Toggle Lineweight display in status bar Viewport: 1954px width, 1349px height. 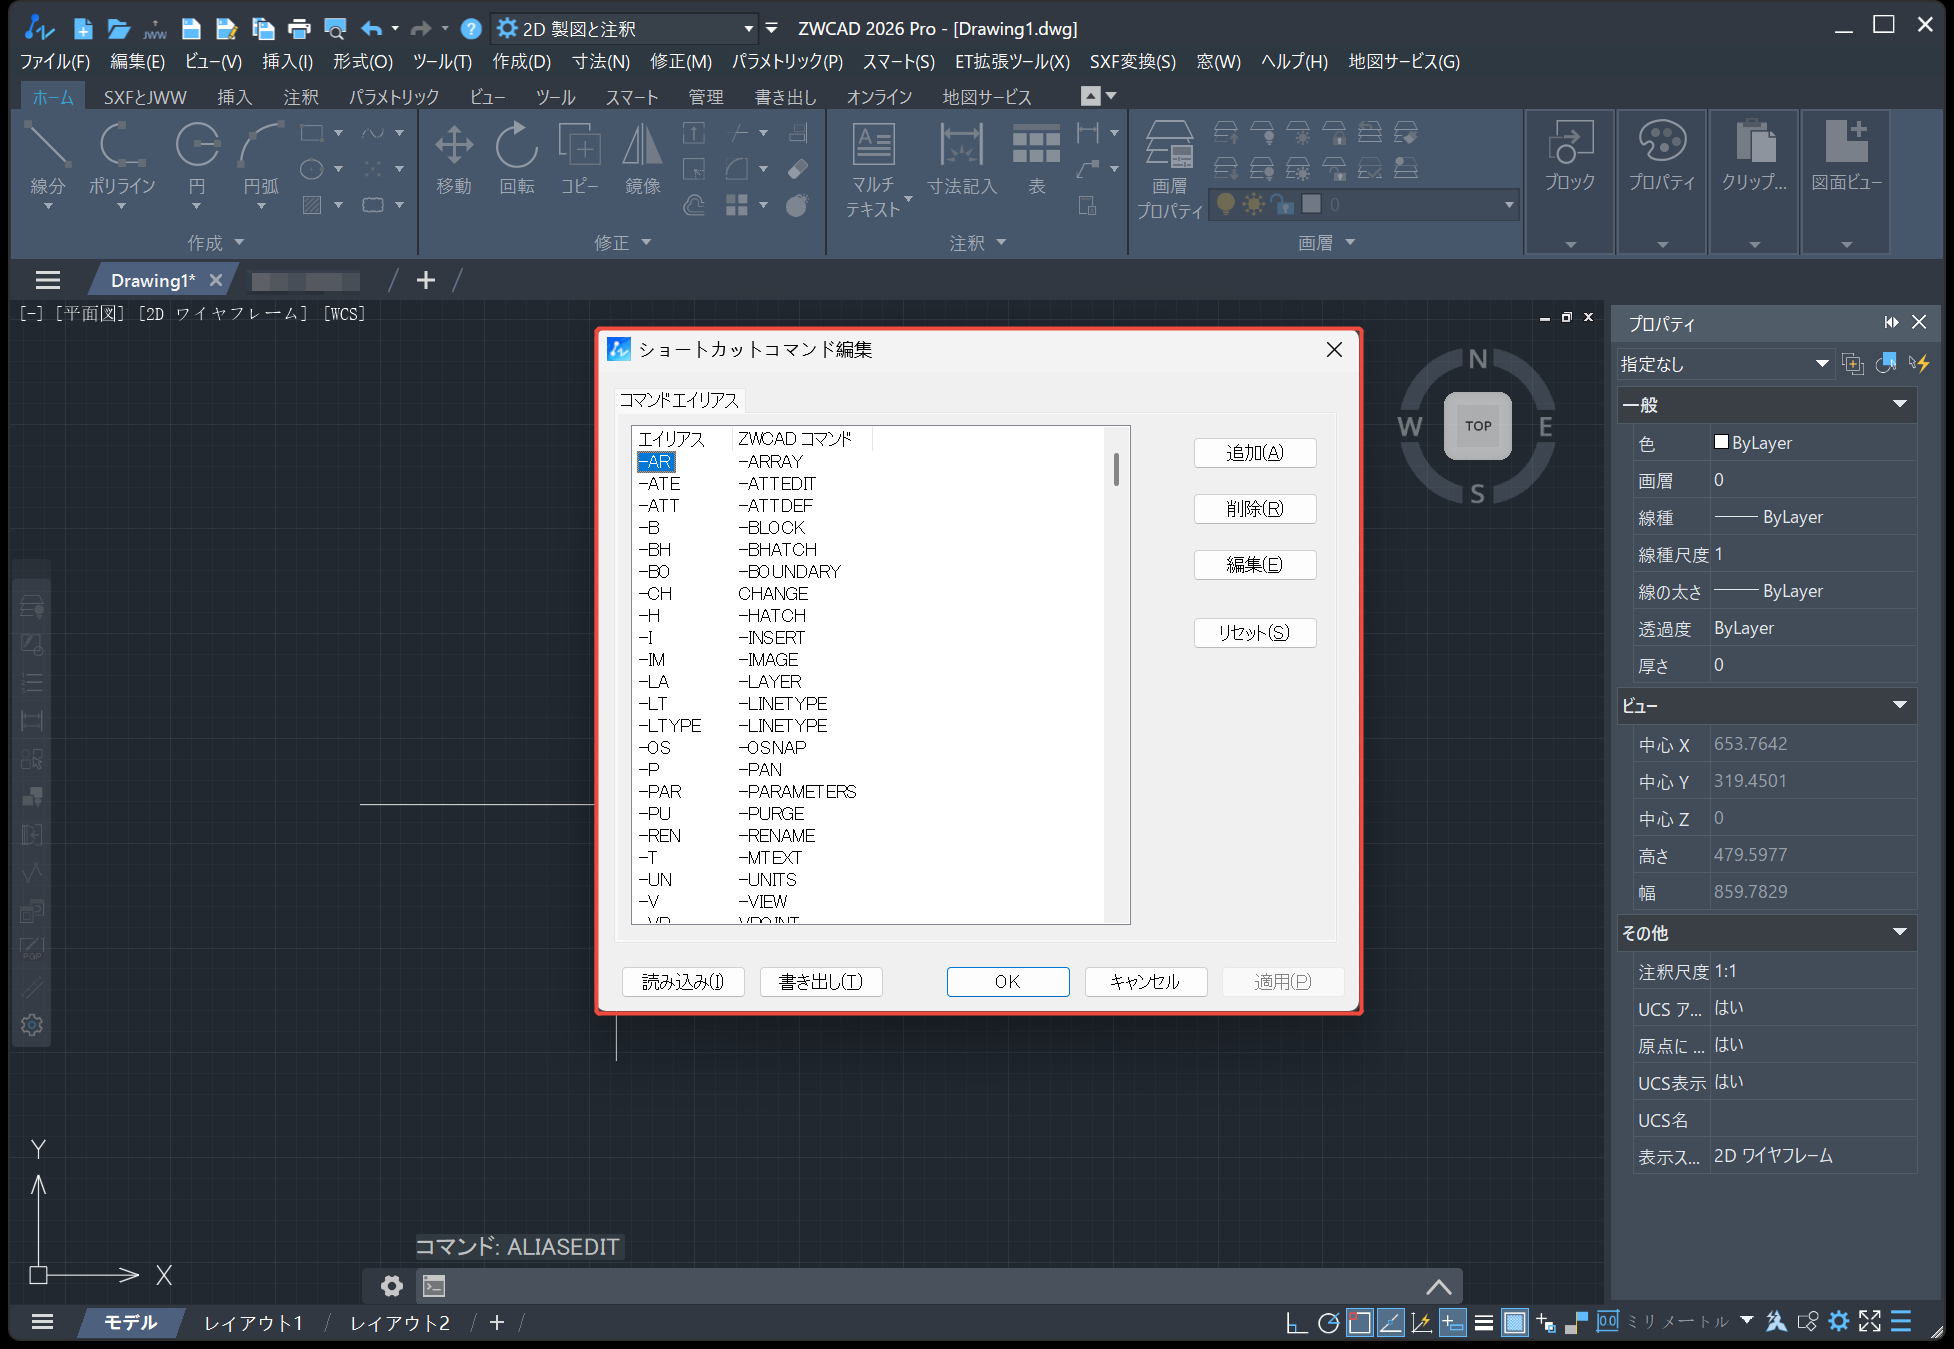coord(1484,1322)
